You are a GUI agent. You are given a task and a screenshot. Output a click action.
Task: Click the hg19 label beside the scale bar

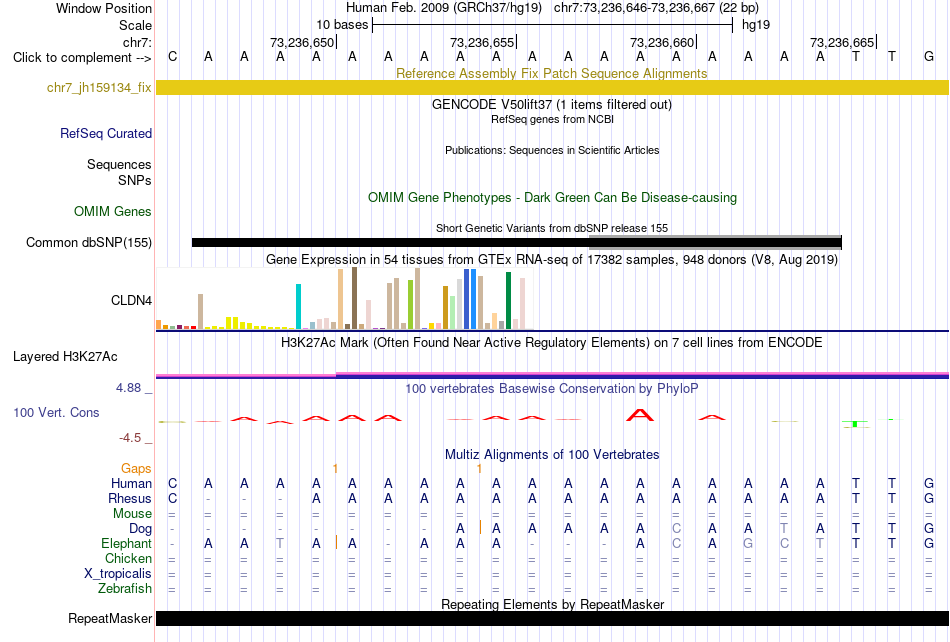tap(756, 25)
